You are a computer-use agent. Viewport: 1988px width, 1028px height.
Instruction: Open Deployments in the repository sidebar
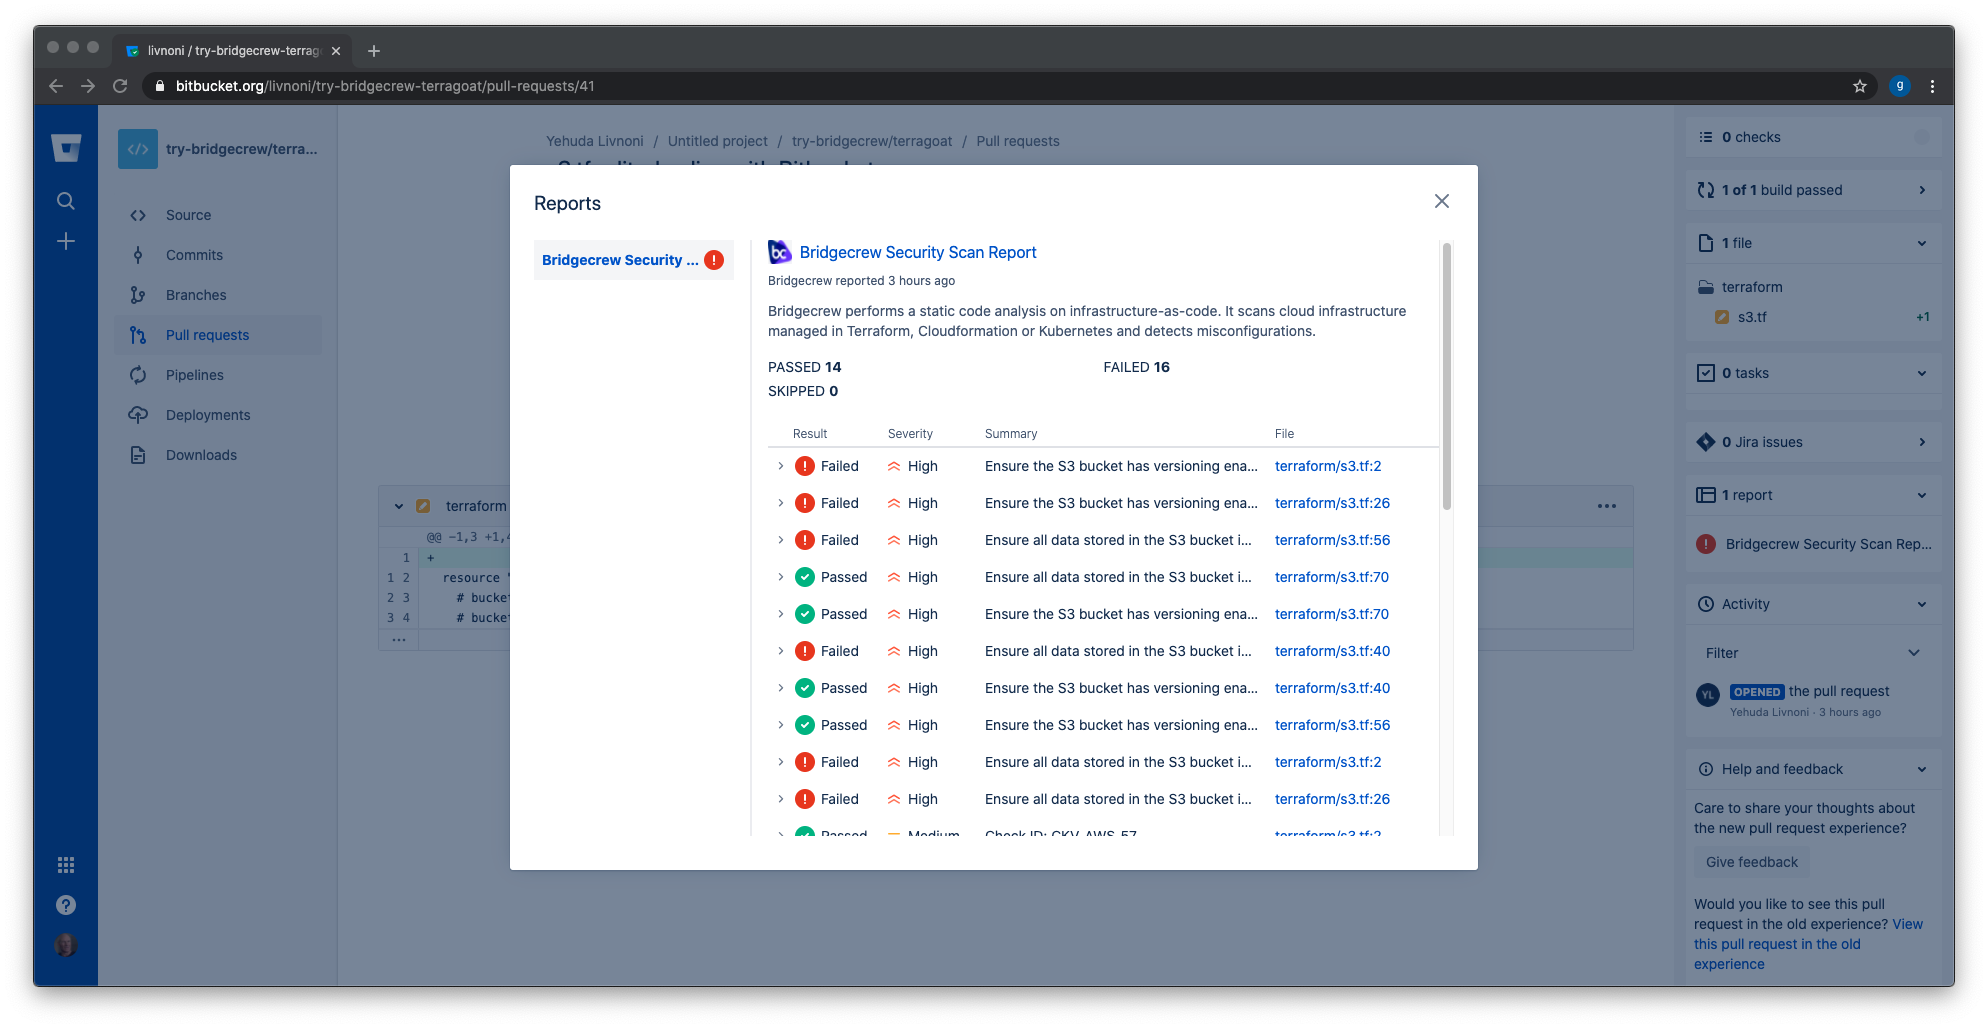click(218, 415)
